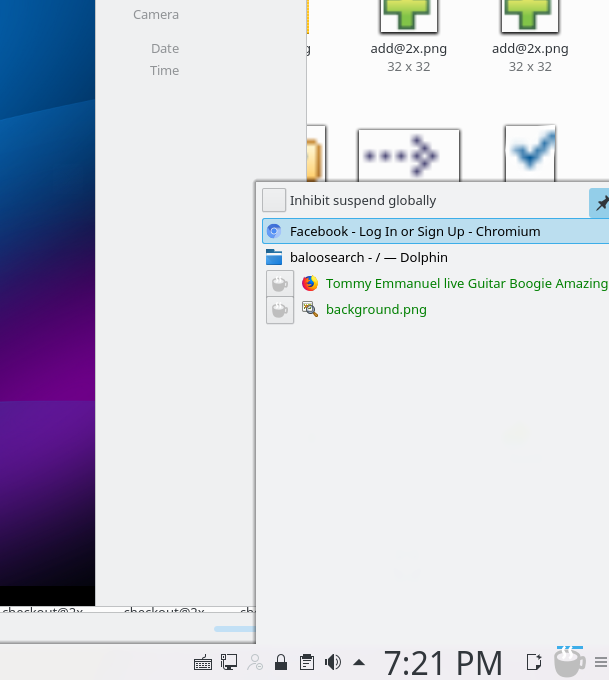The height and width of the screenshot is (680, 609).
Task: Click the Dolphin folder icon in the list
Action: (274, 257)
